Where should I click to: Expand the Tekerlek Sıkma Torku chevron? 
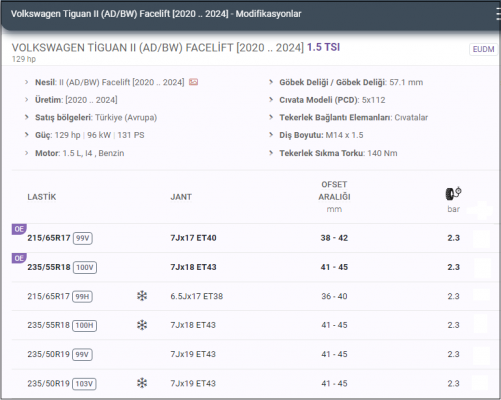[x=271, y=153]
